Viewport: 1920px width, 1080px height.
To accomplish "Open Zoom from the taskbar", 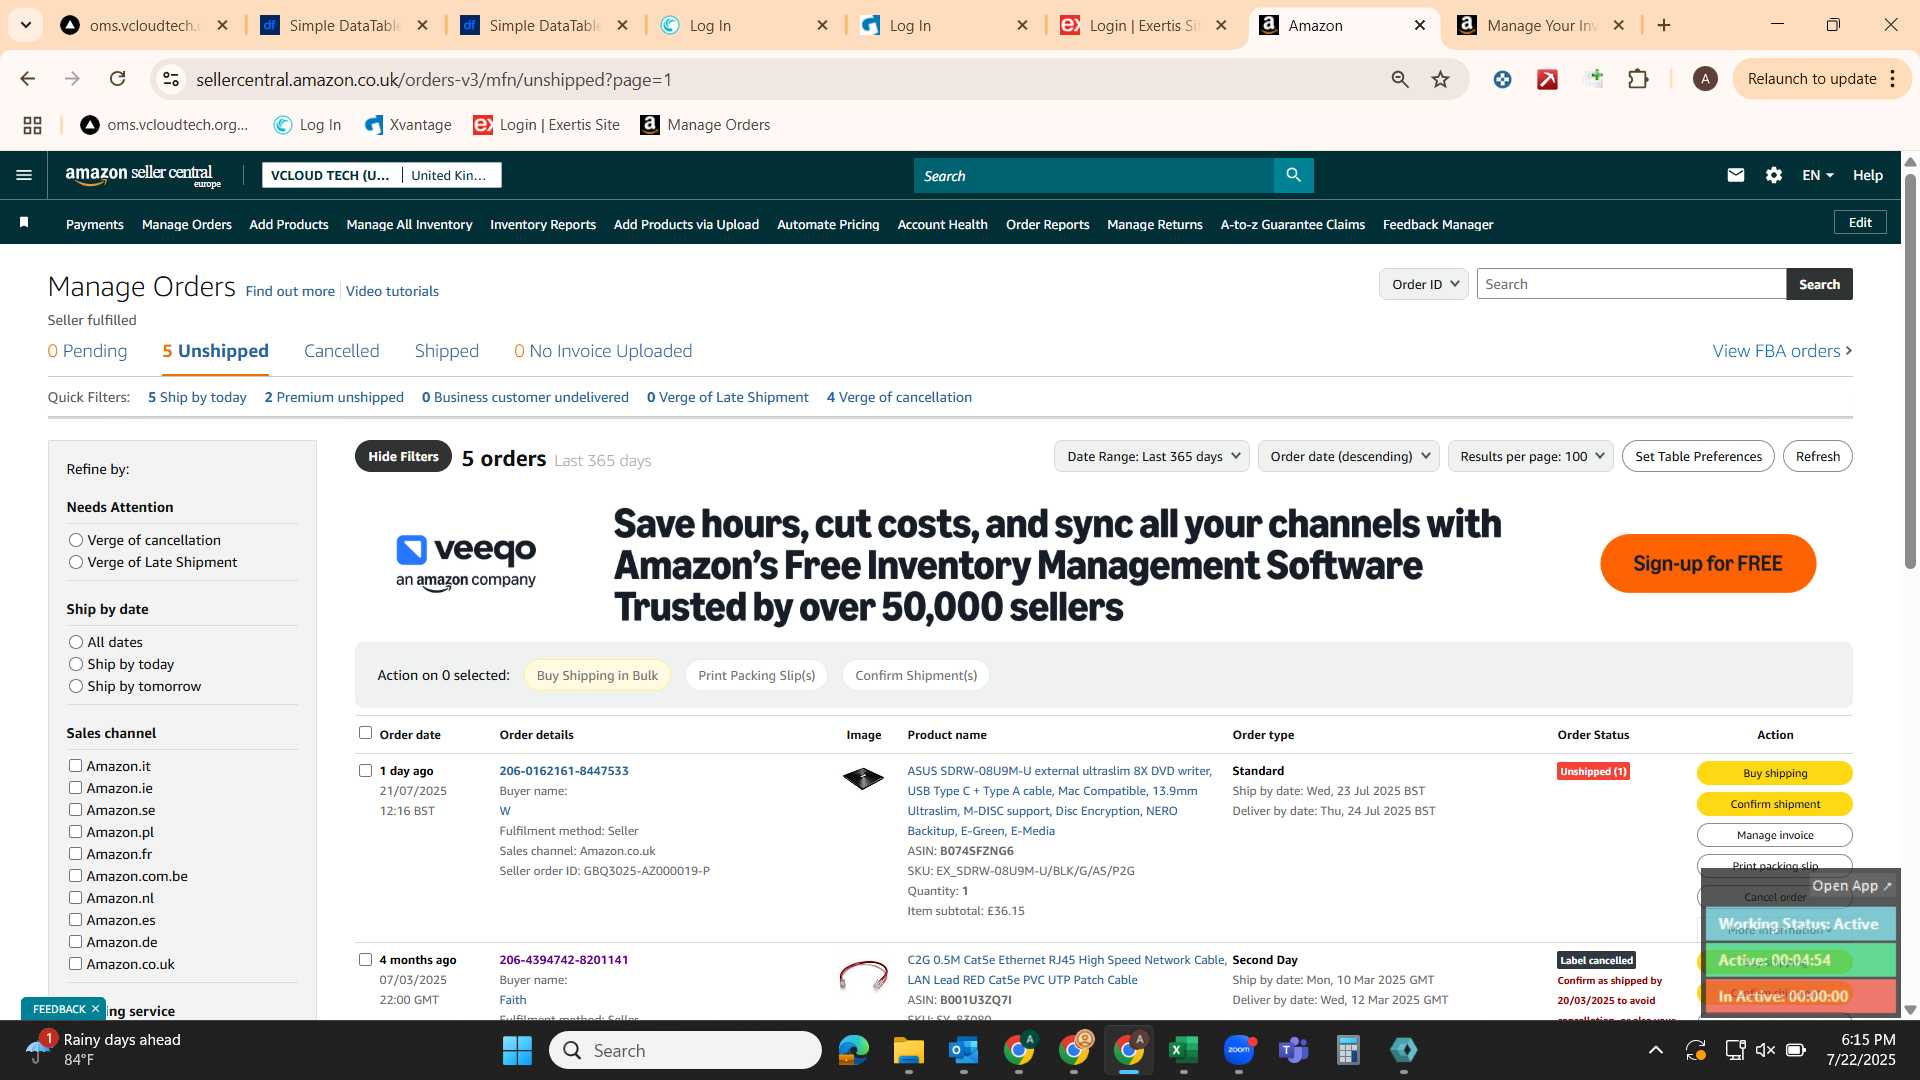I will [1239, 1050].
